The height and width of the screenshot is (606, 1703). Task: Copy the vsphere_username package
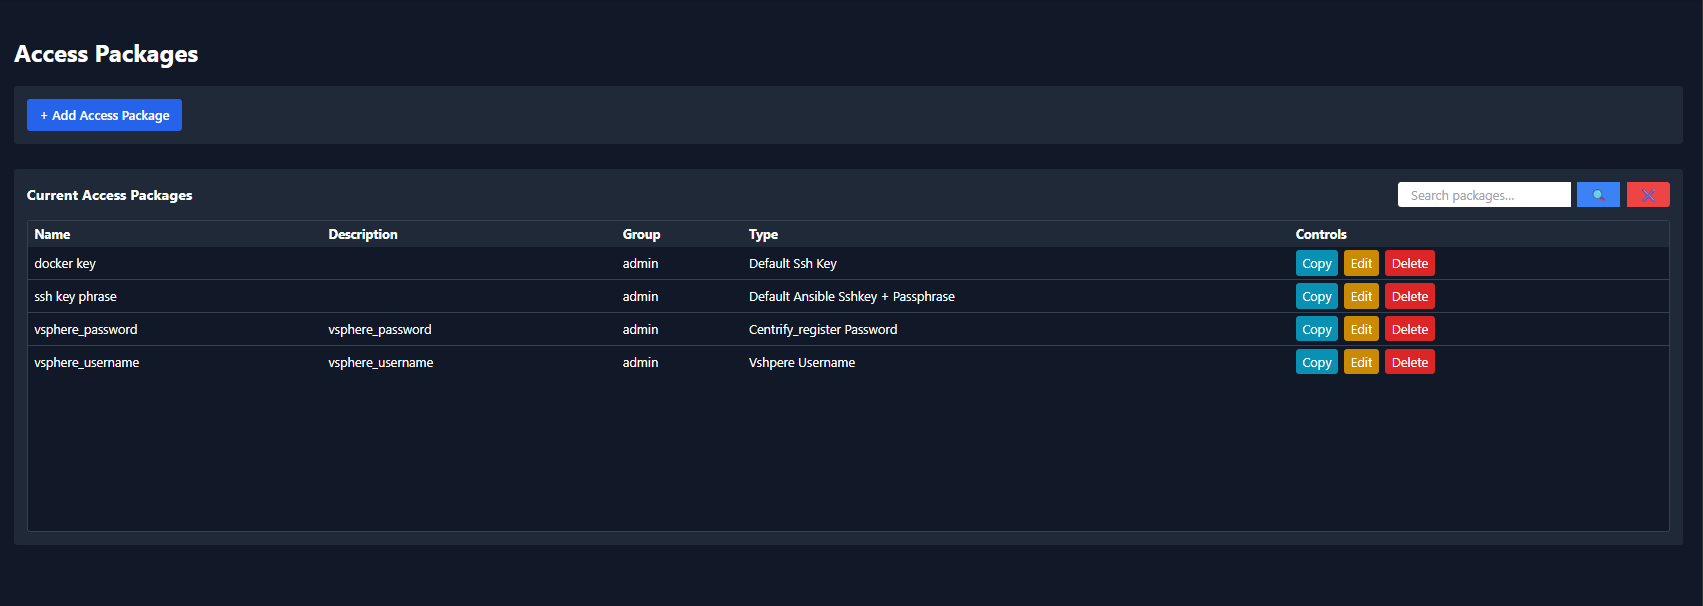[1316, 362]
